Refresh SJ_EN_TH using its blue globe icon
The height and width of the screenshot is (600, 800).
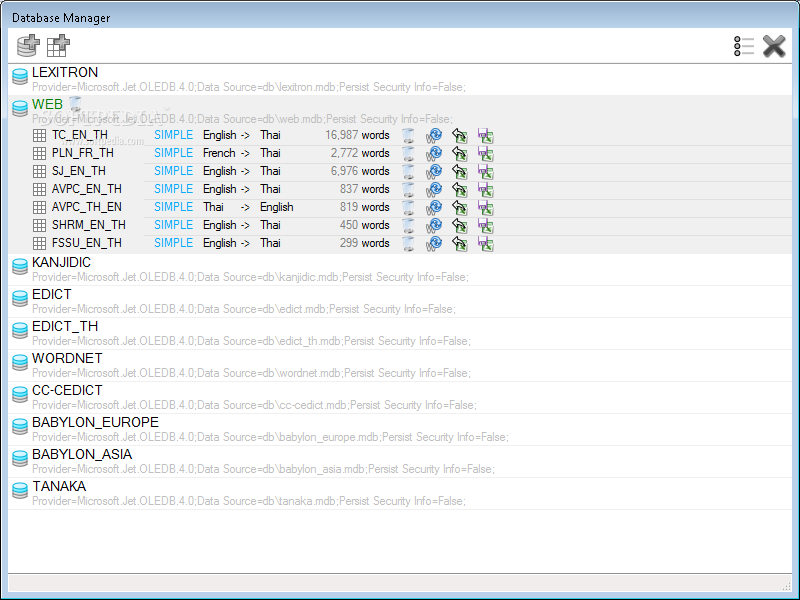[x=434, y=171]
